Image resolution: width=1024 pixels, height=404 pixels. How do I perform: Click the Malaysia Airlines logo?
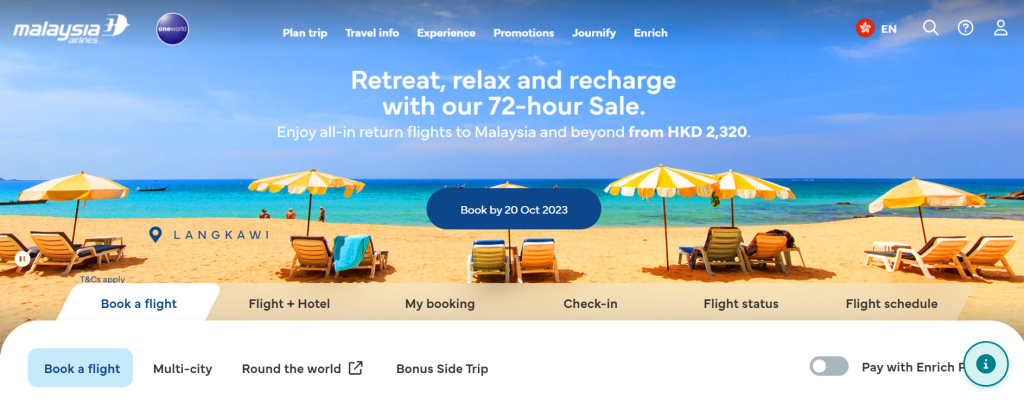click(71, 29)
